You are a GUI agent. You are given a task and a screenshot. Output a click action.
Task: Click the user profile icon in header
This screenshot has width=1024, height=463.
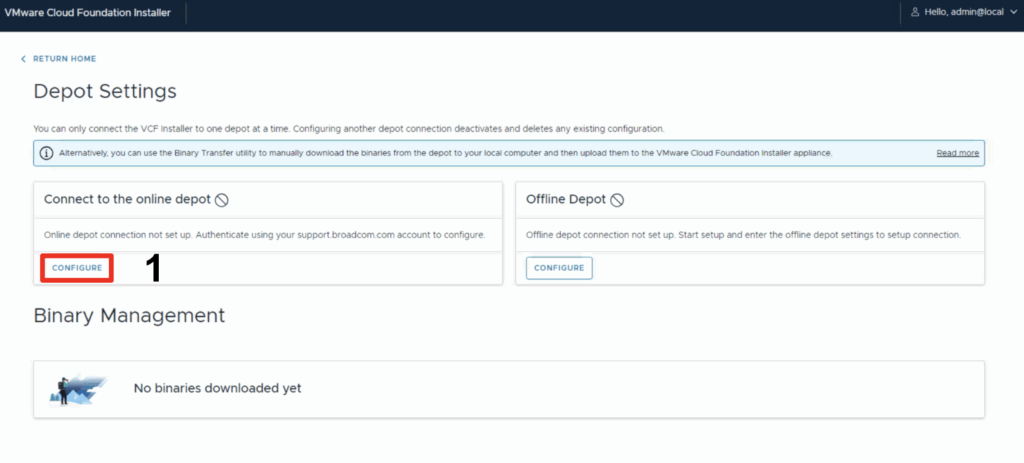[x=914, y=12]
